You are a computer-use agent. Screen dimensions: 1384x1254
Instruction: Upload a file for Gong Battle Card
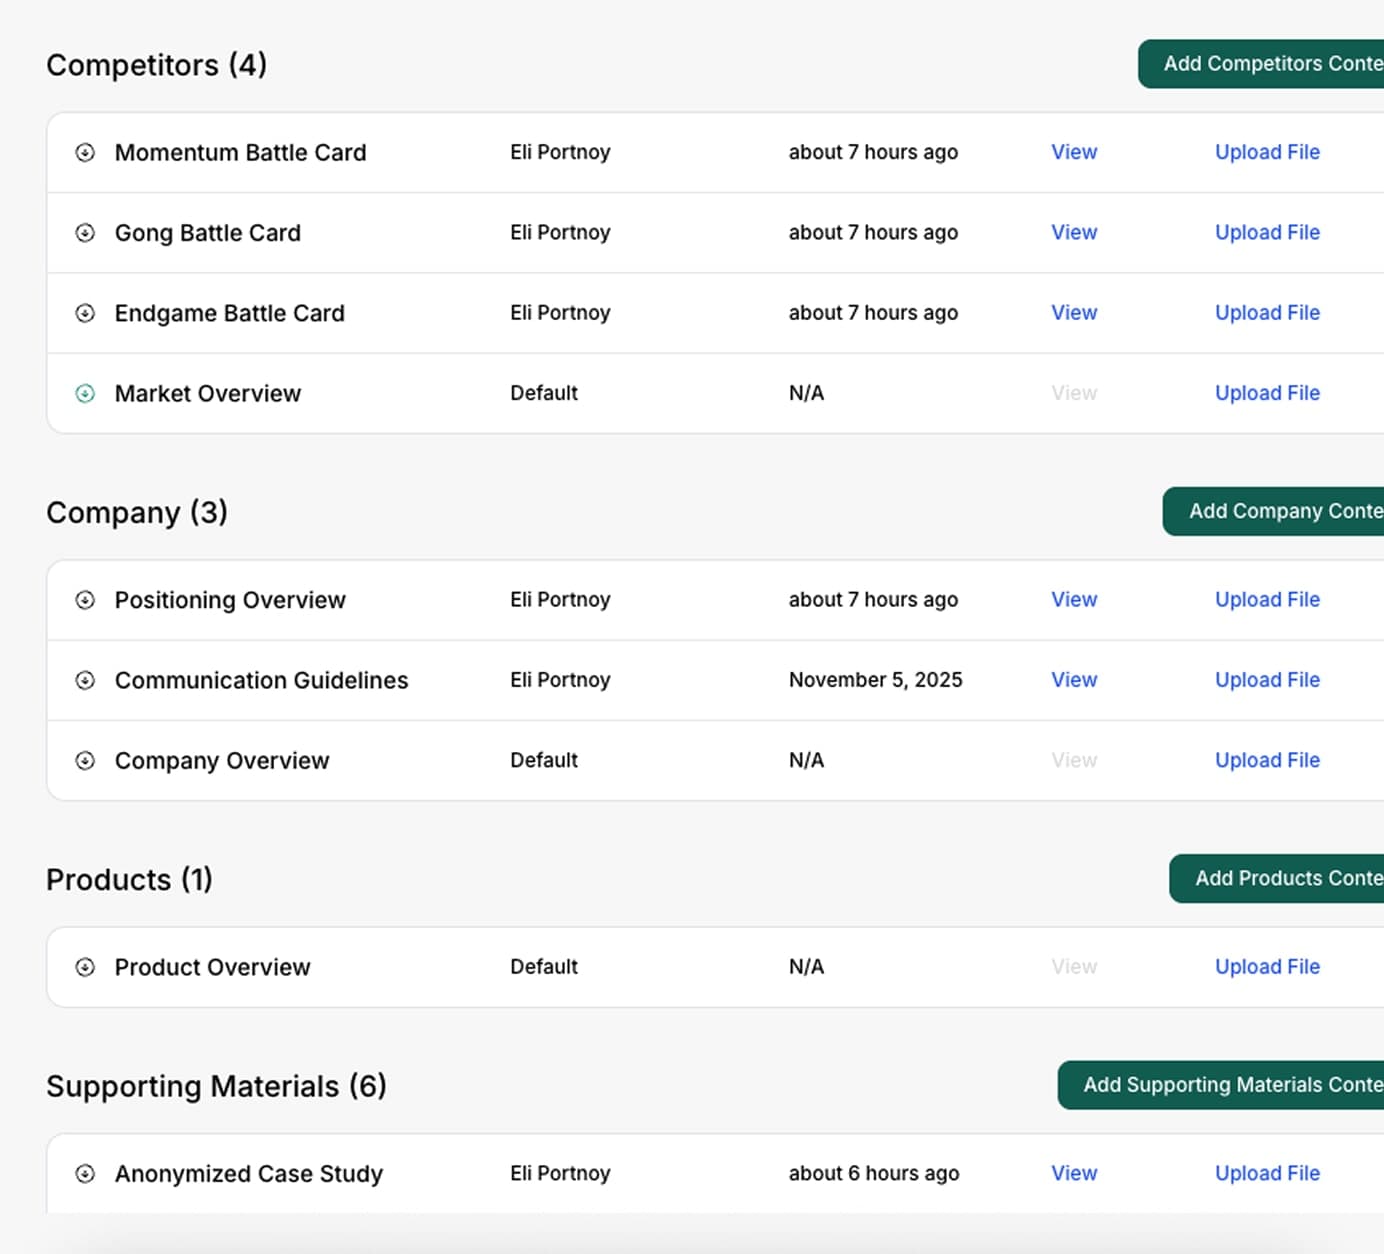point(1266,232)
